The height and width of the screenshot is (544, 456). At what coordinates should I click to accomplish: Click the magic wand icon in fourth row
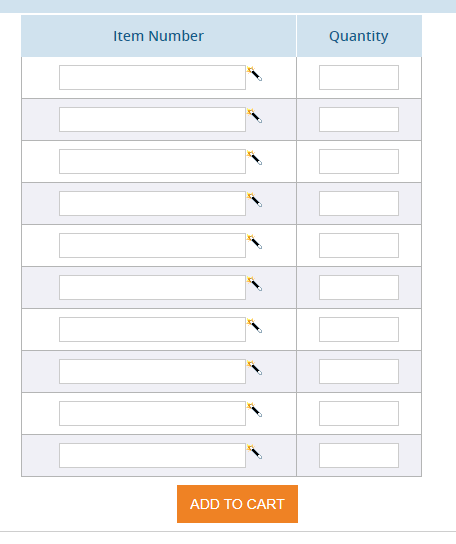pyautogui.click(x=254, y=199)
